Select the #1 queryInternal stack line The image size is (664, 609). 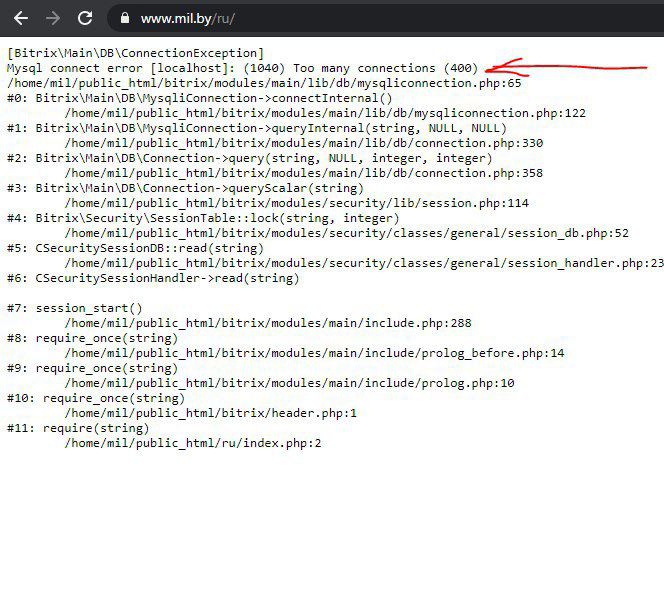pos(257,128)
